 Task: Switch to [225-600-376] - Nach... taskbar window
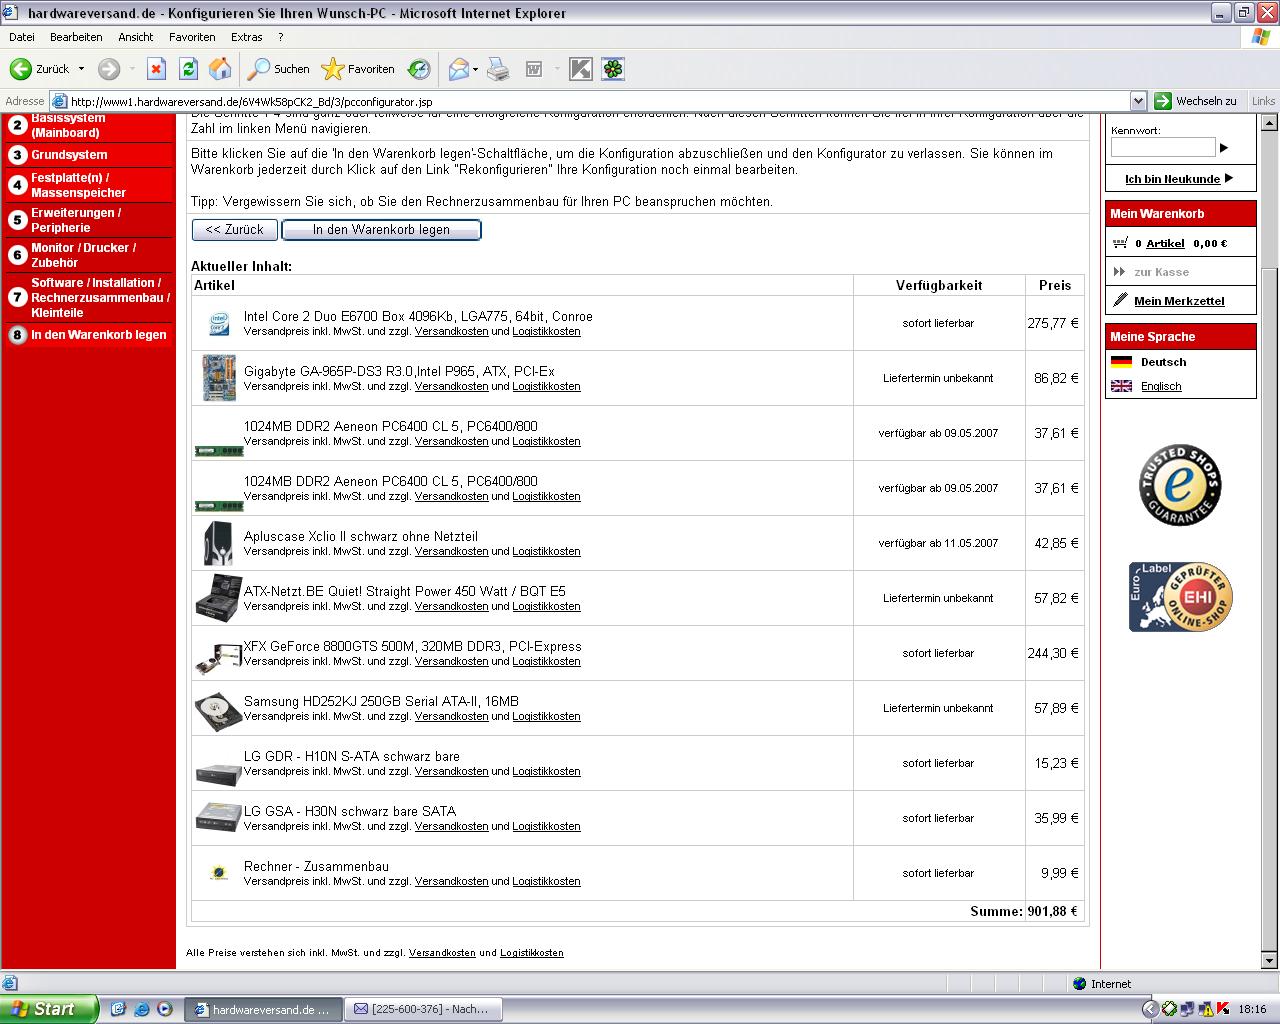(424, 1009)
